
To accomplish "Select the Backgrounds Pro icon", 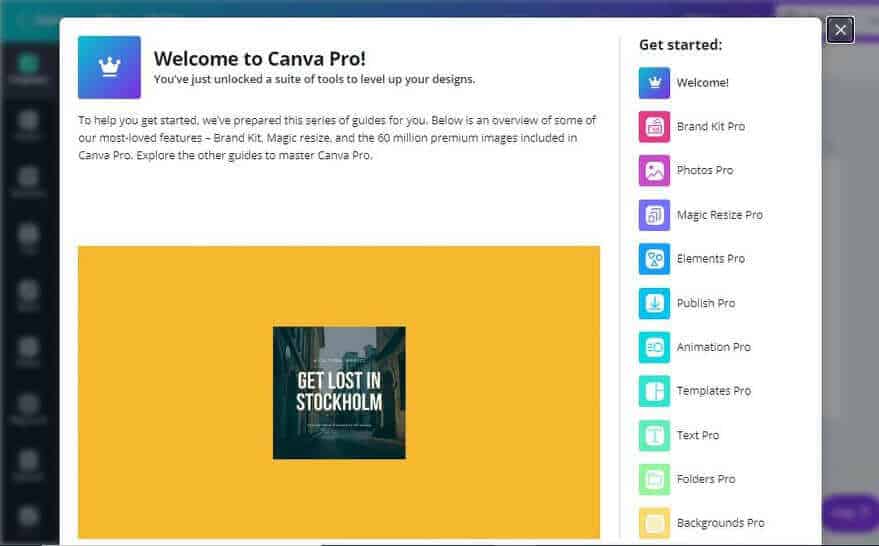I will (x=654, y=523).
